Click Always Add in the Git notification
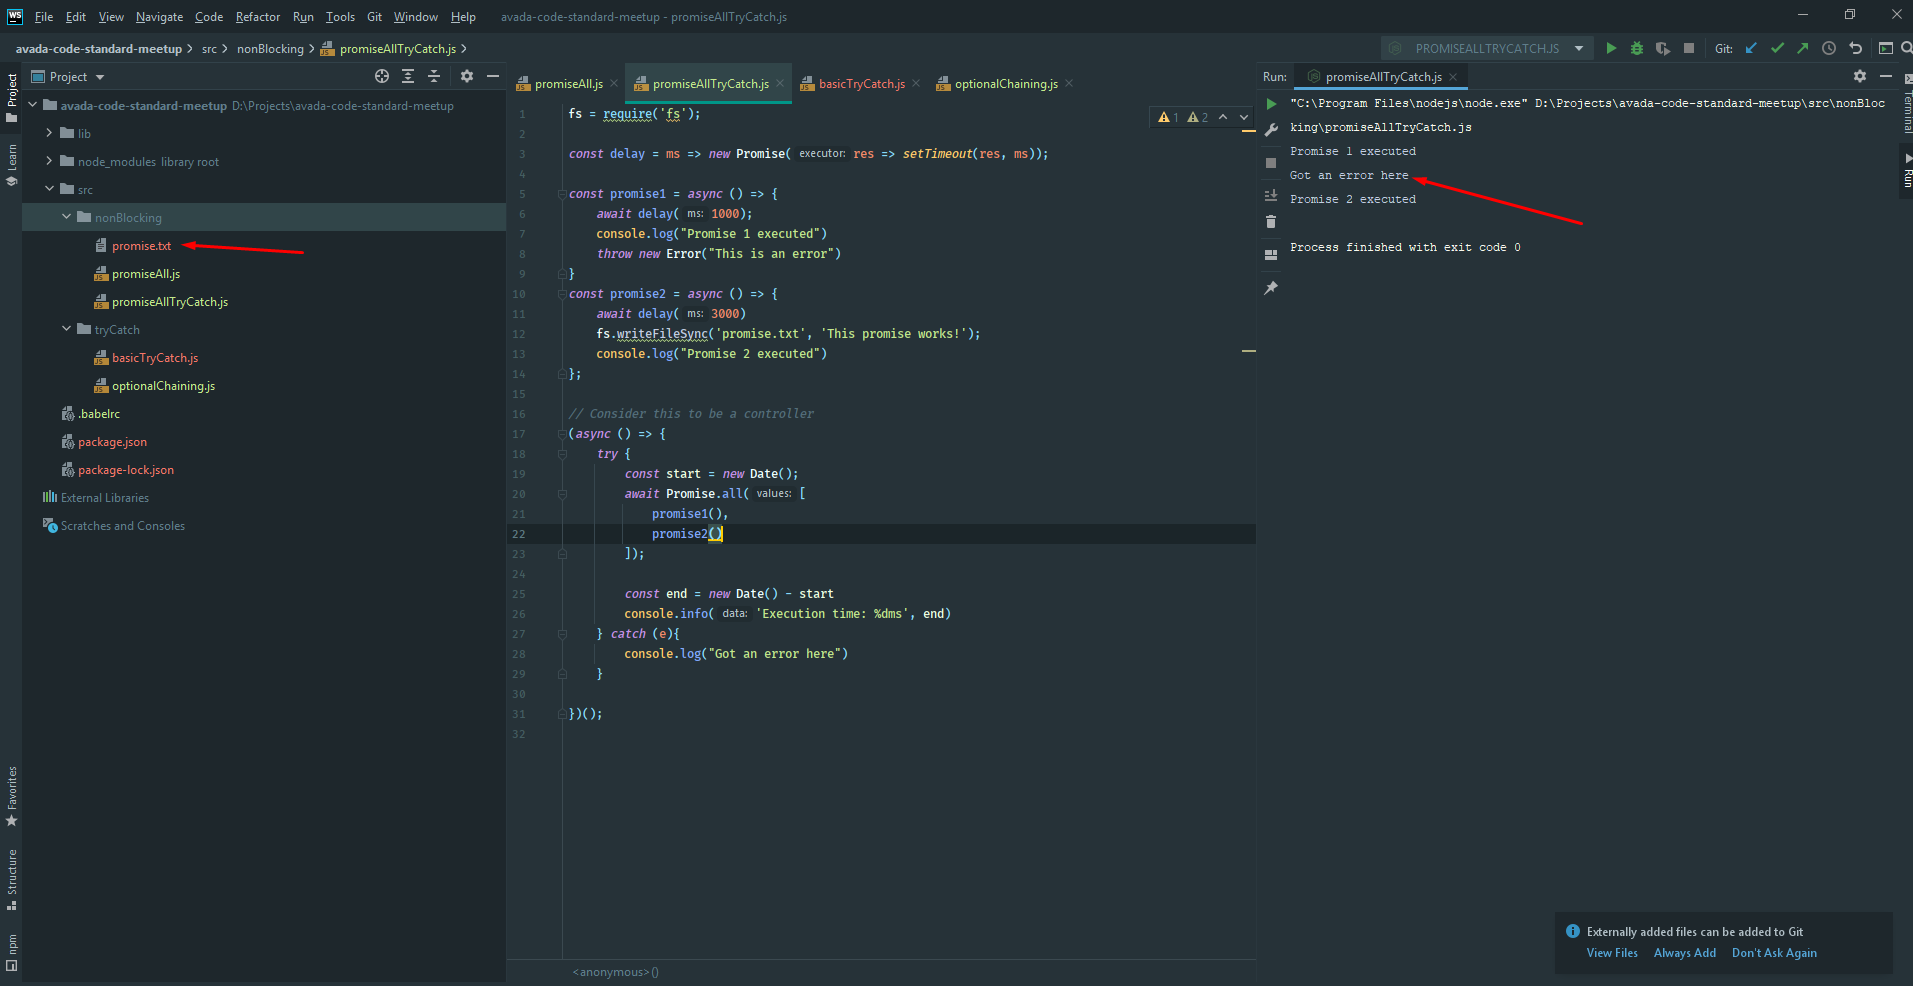The height and width of the screenshot is (986, 1913). [x=1684, y=953]
